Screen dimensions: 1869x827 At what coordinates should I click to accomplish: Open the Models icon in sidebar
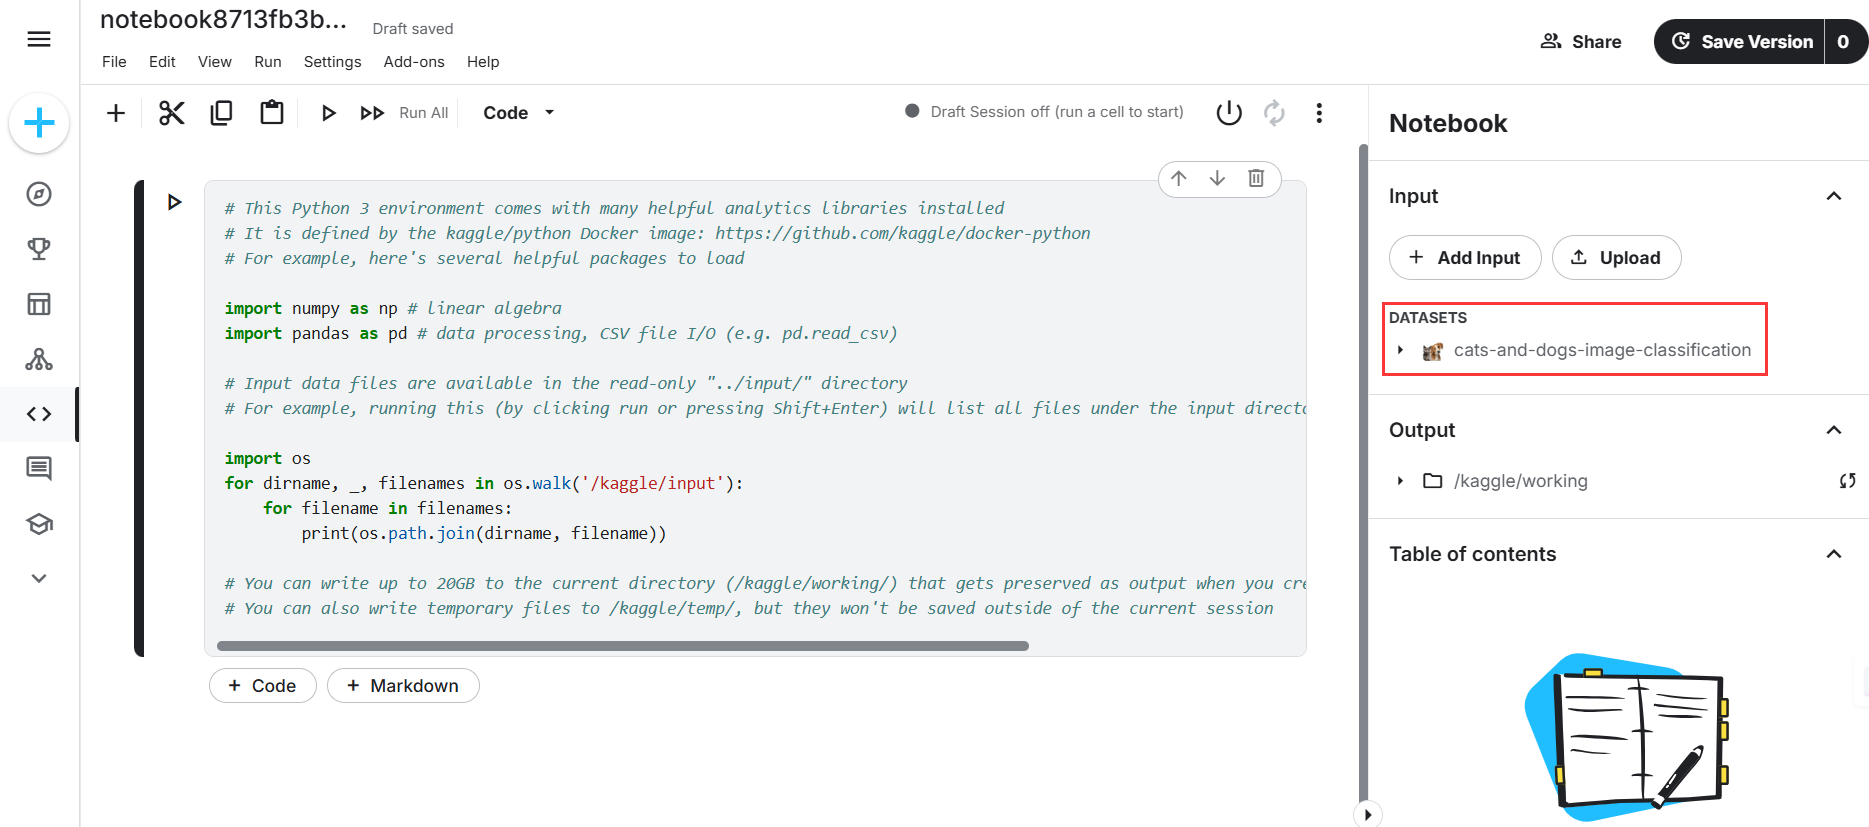[x=39, y=359]
